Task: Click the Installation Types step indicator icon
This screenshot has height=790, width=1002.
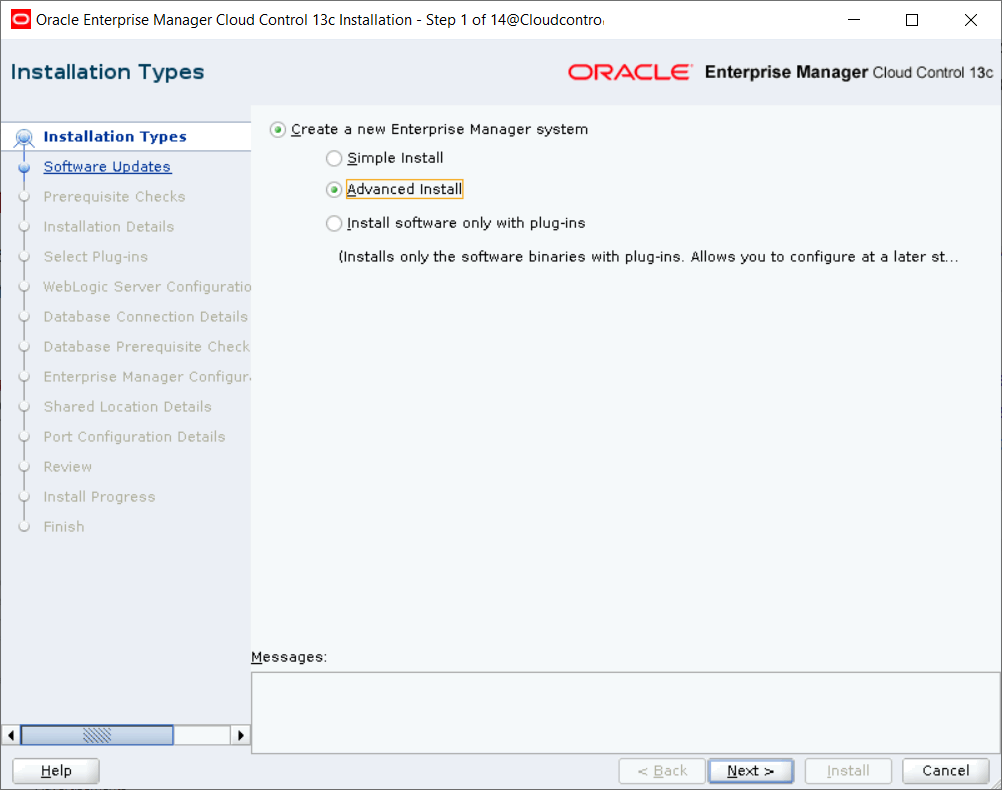Action: [24, 137]
